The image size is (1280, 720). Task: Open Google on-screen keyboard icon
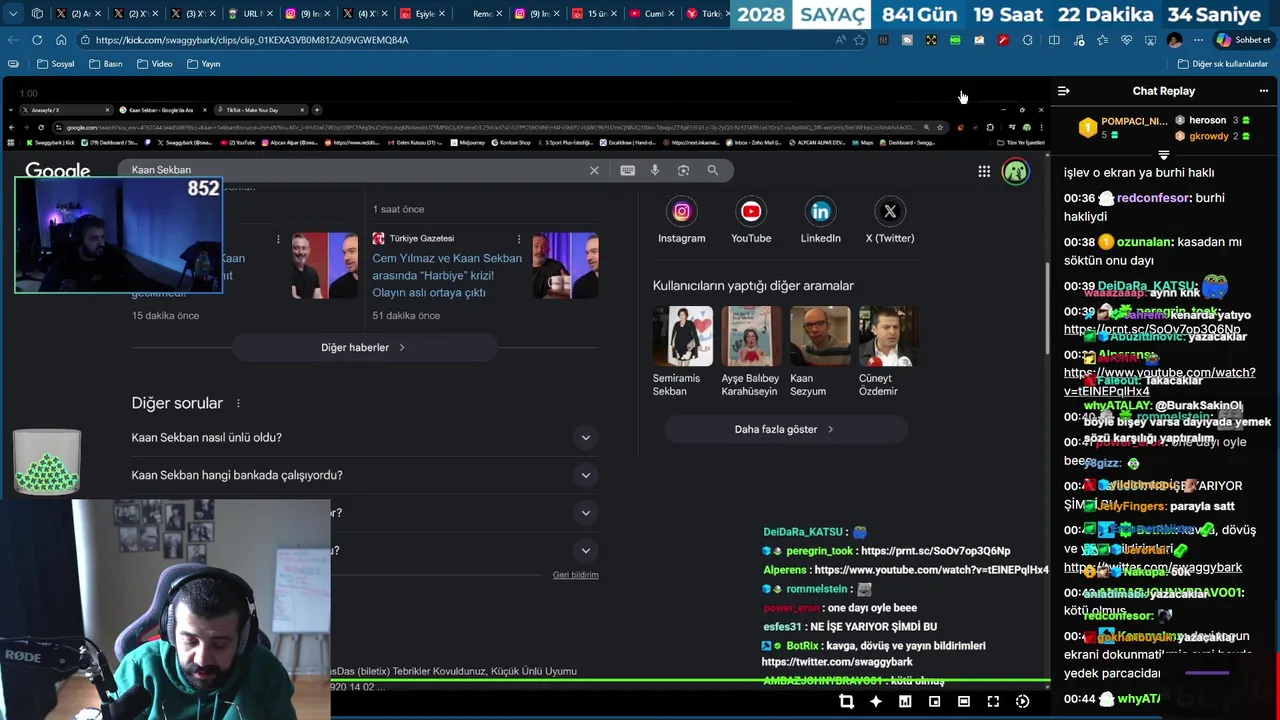(627, 170)
